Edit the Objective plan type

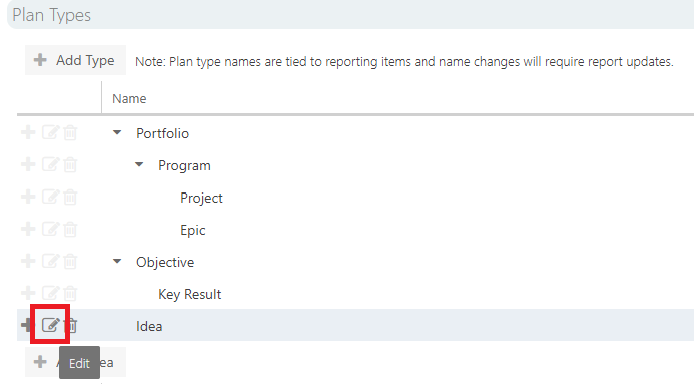coord(50,261)
